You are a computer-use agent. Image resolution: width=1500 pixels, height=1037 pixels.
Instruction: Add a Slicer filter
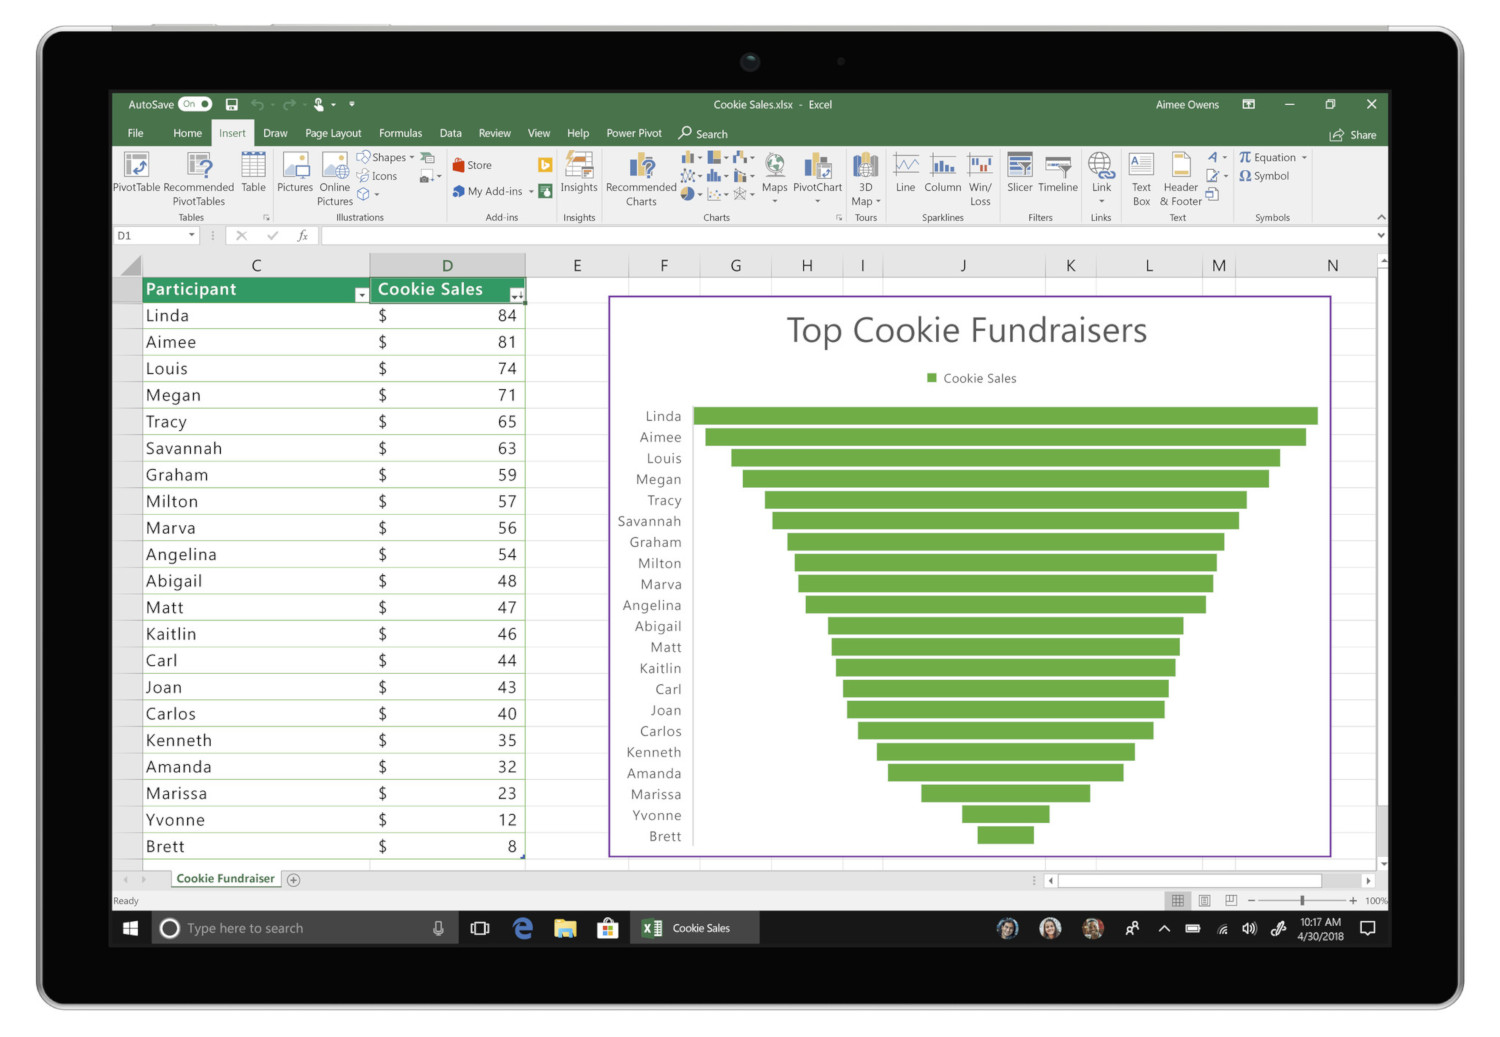[1020, 172]
